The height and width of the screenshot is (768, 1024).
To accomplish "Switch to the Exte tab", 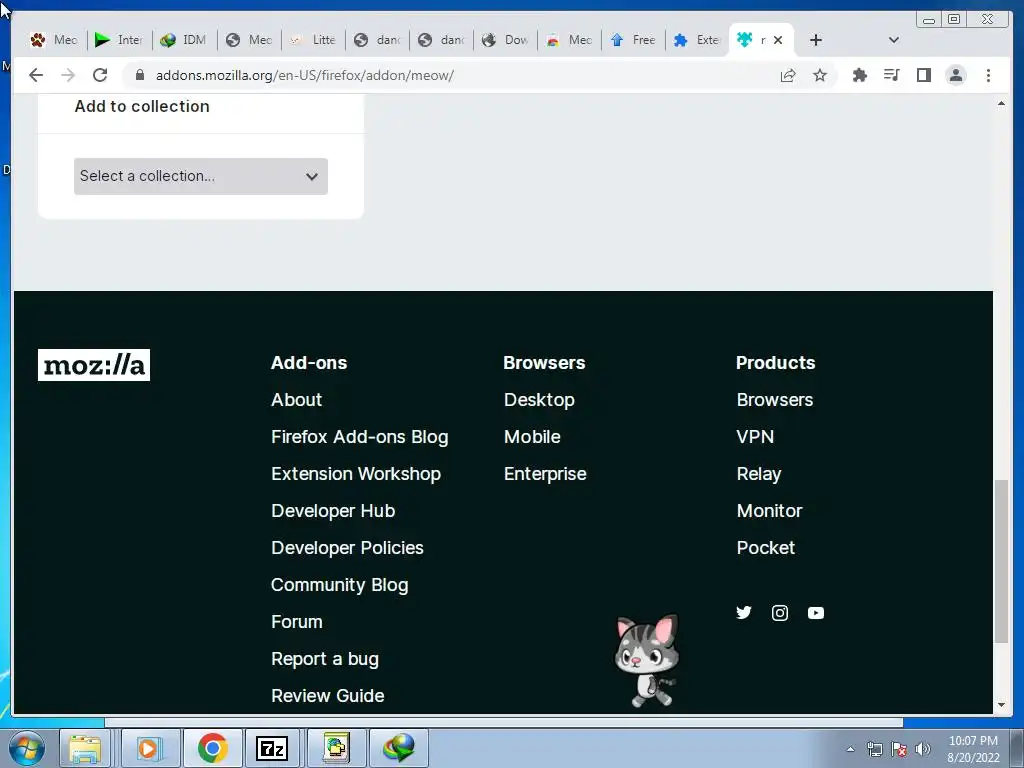I will [x=697, y=40].
